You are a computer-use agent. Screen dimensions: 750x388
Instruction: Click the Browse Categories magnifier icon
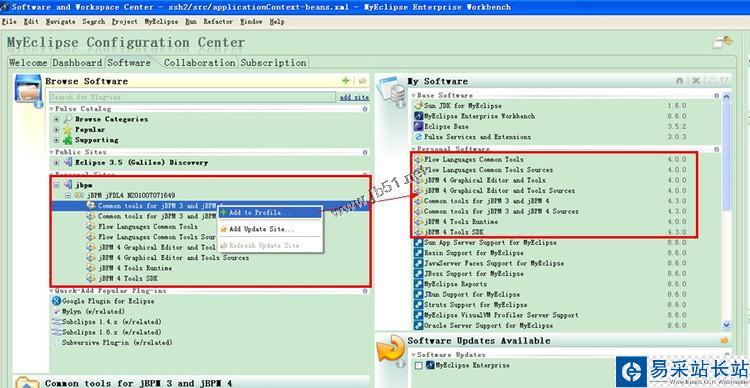pyautogui.click(x=68, y=119)
